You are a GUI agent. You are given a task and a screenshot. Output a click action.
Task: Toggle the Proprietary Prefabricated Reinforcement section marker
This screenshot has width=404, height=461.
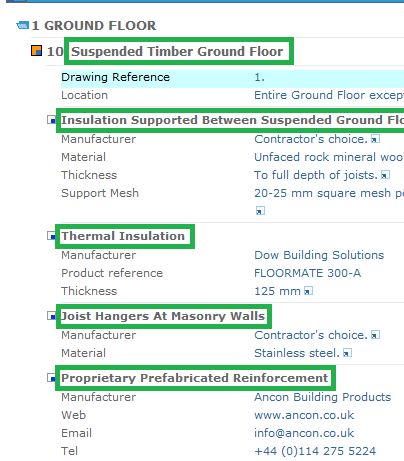pyautogui.click(x=51, y=378)
